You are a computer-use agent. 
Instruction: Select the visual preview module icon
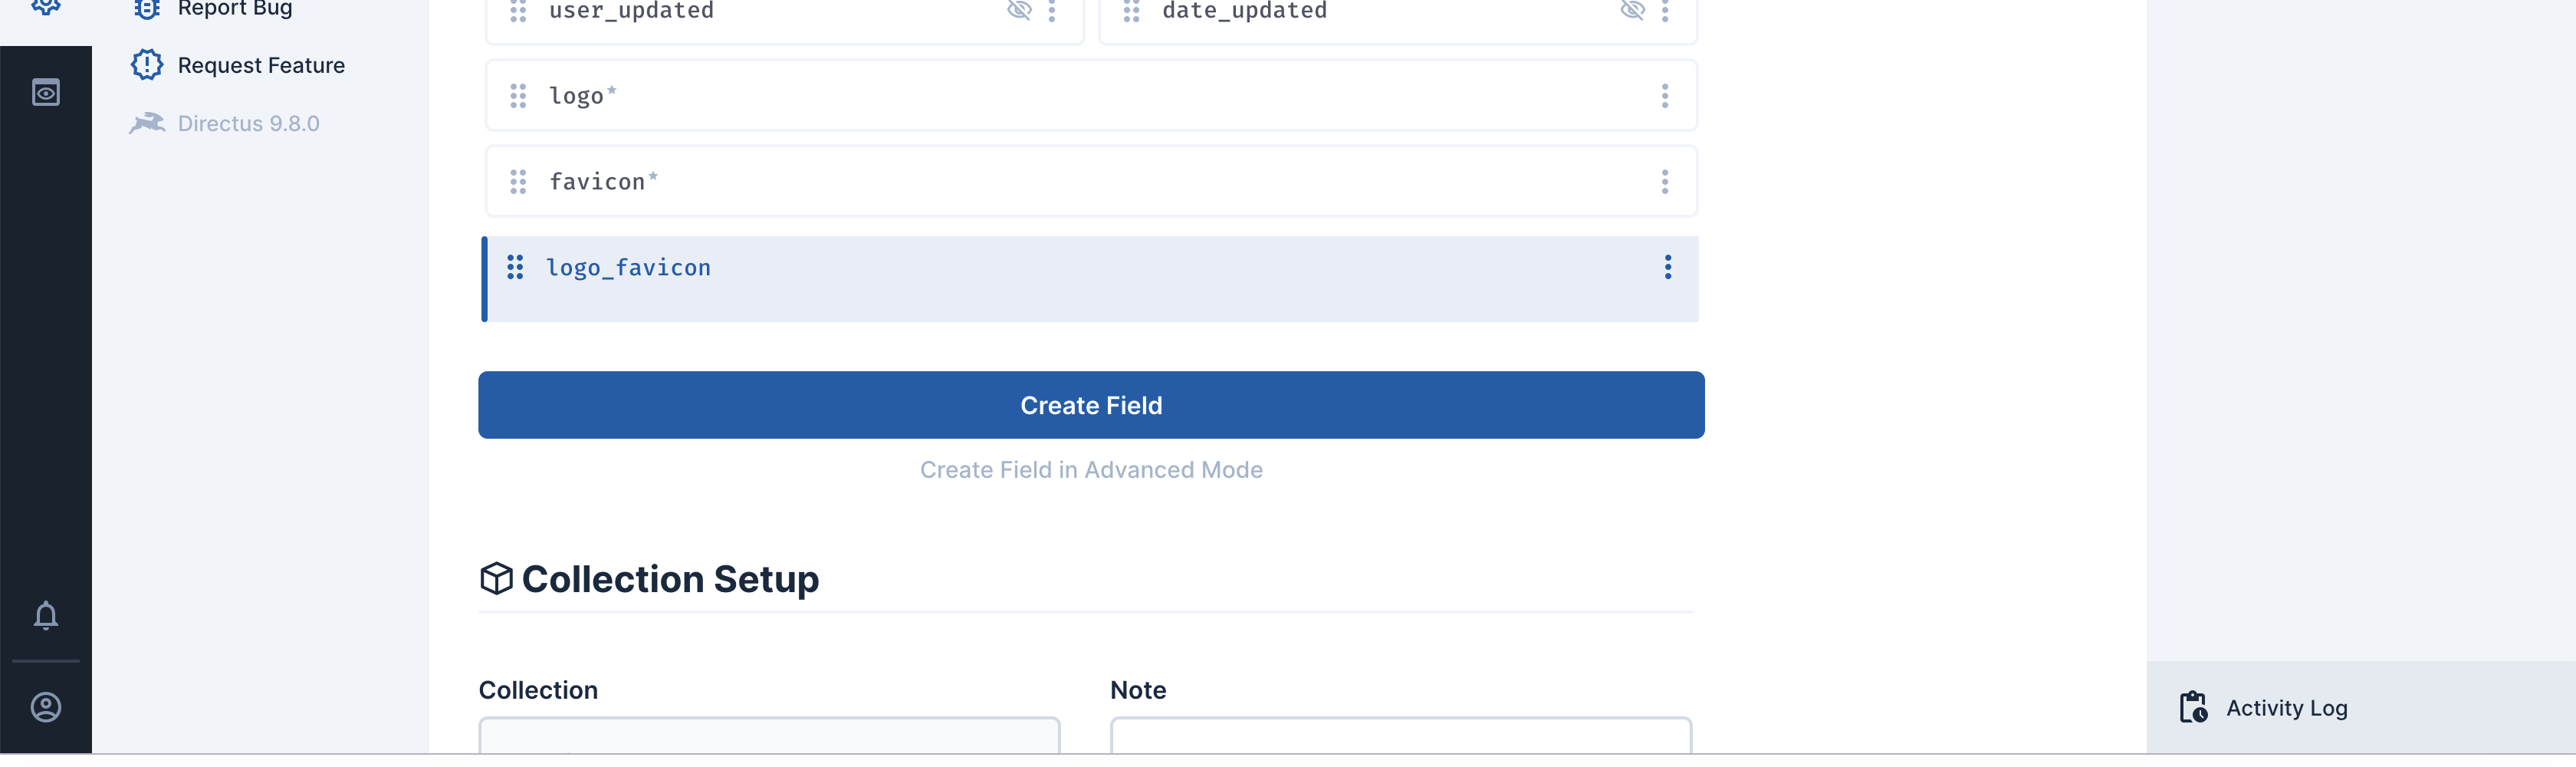click(x=45, y=92)
